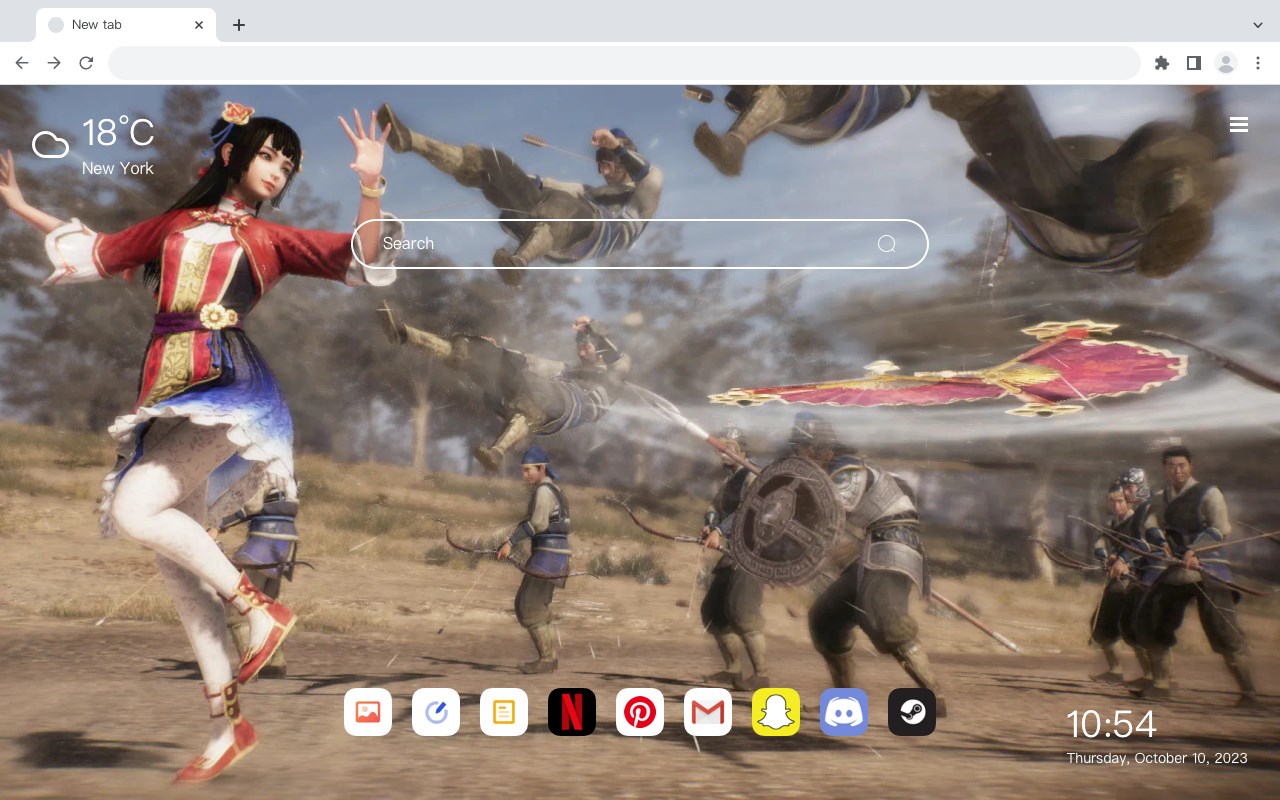This screenshot has width=1280, height=800.
Task: Open the Gmail shortcut
Action: point(708,712)
